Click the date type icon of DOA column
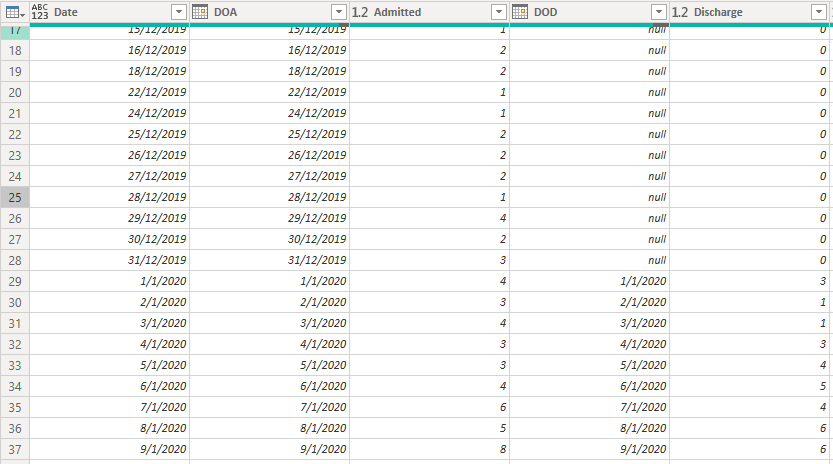 click(200, 12)
